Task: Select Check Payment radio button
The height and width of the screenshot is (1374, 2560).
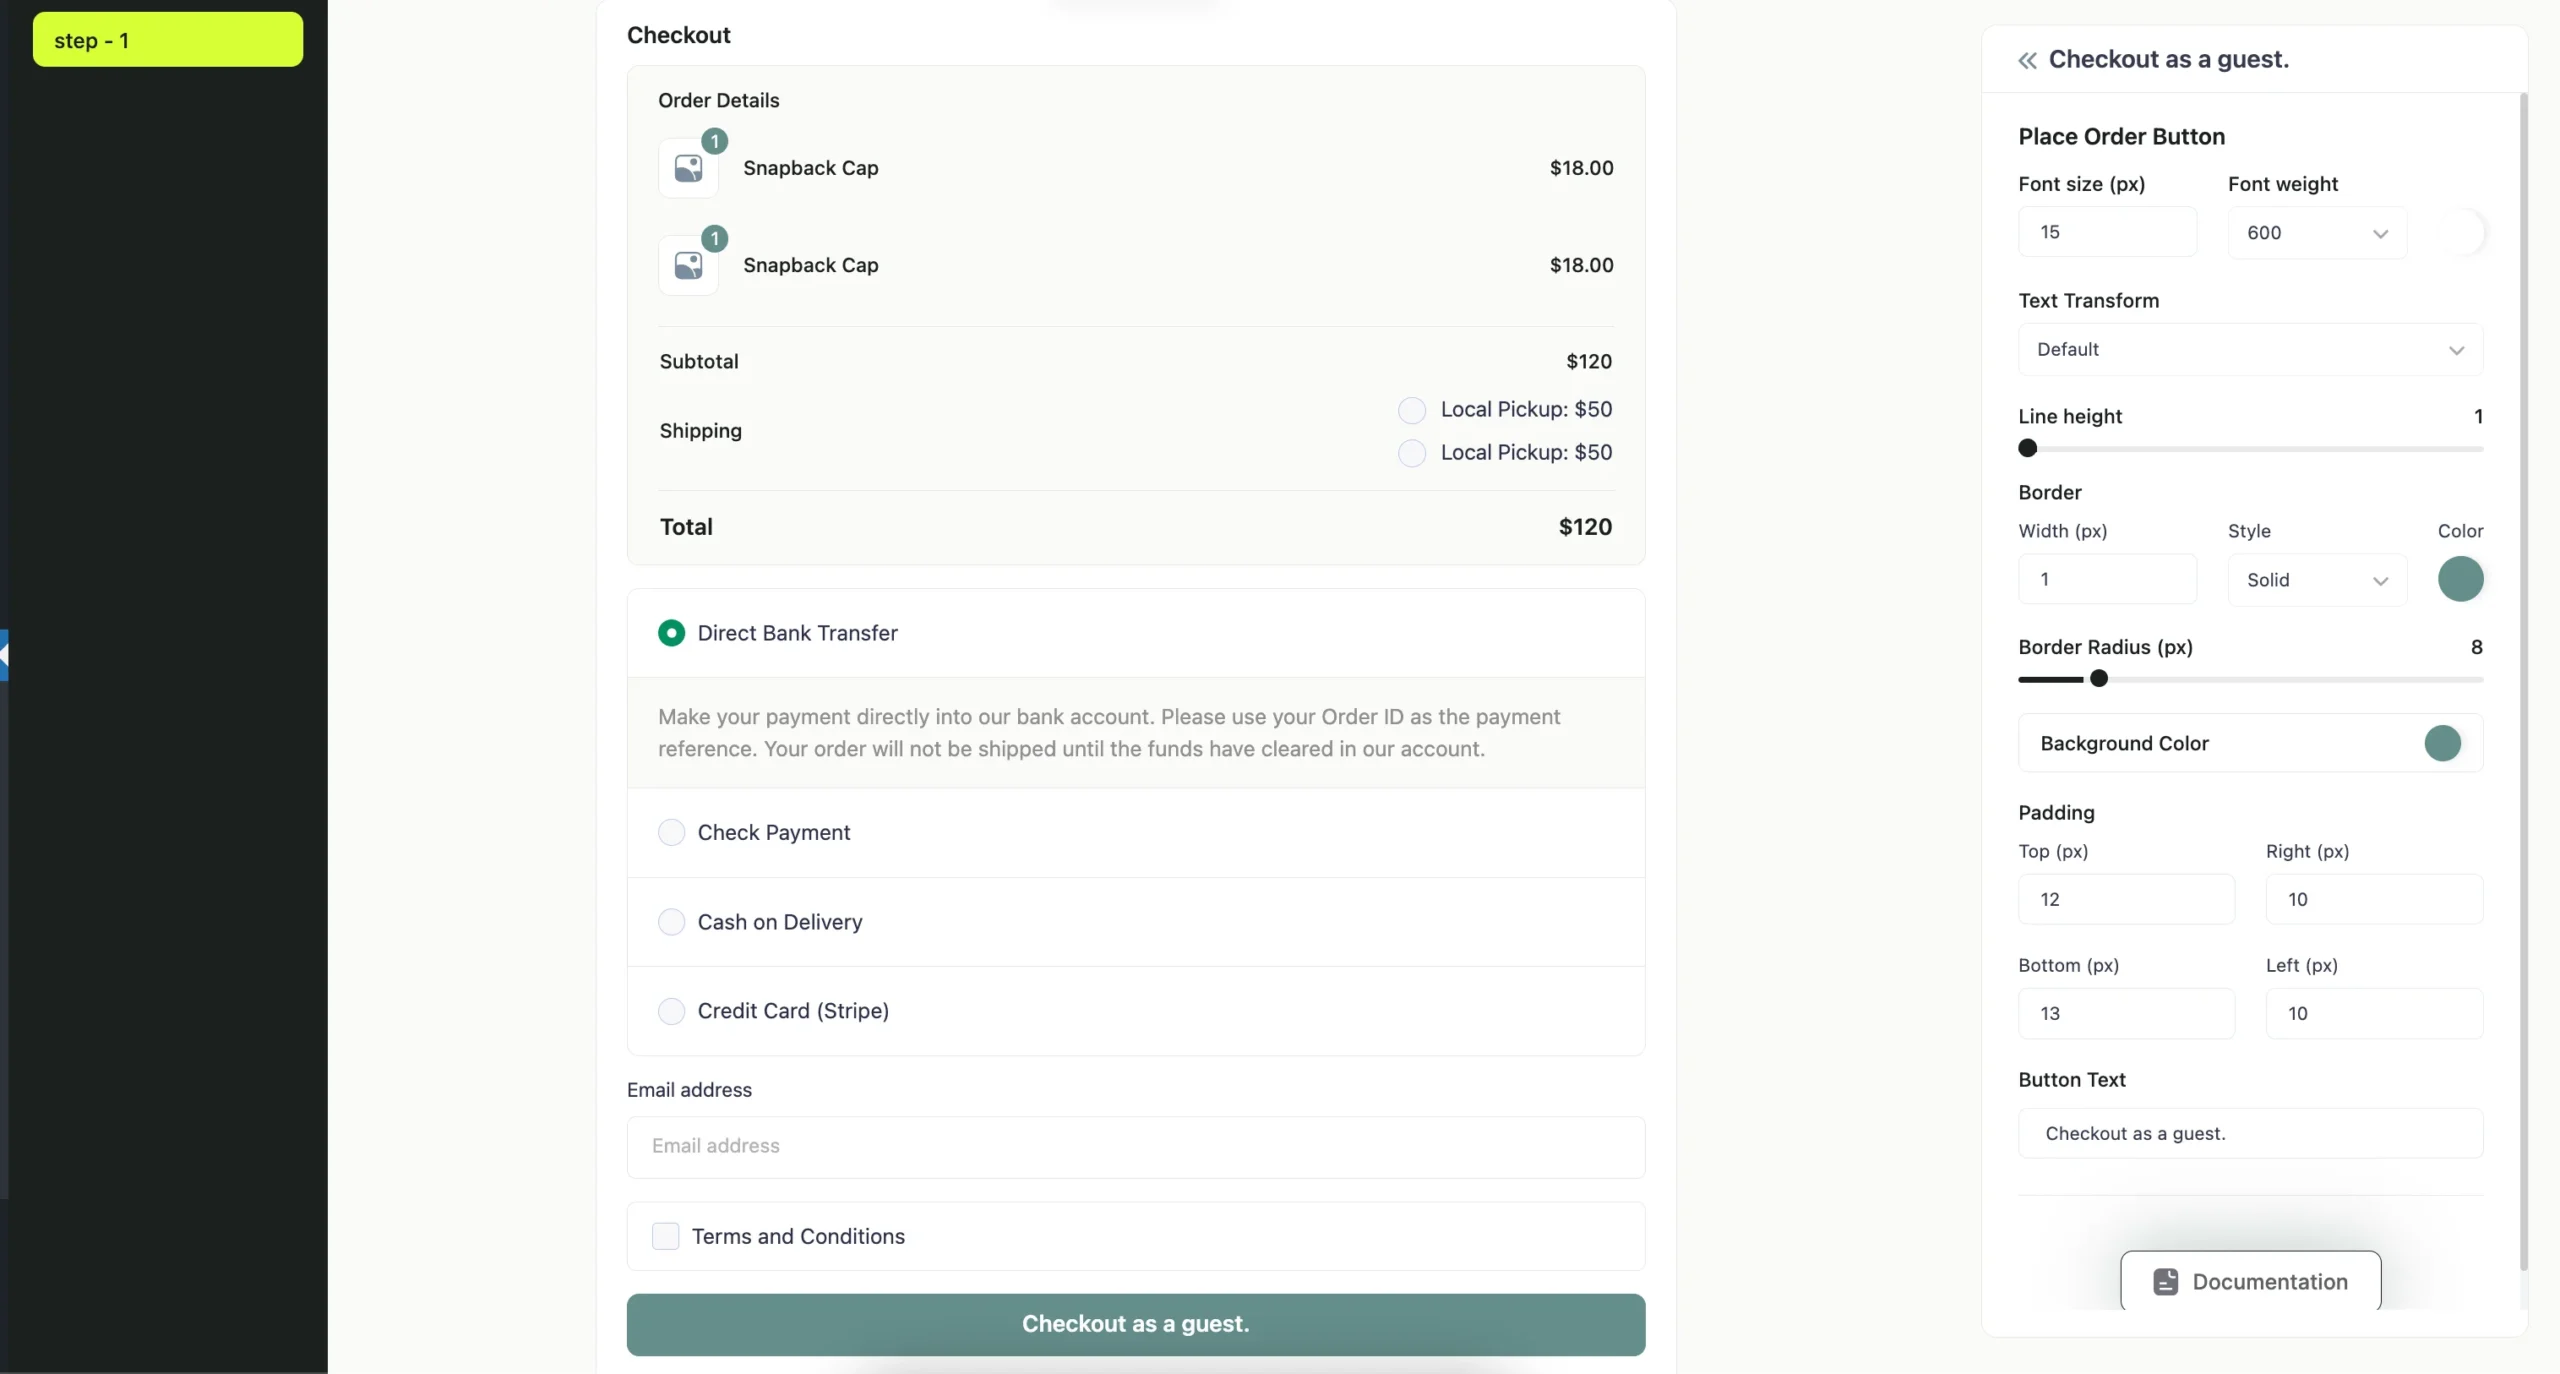Action: click(x=671, y=832)
